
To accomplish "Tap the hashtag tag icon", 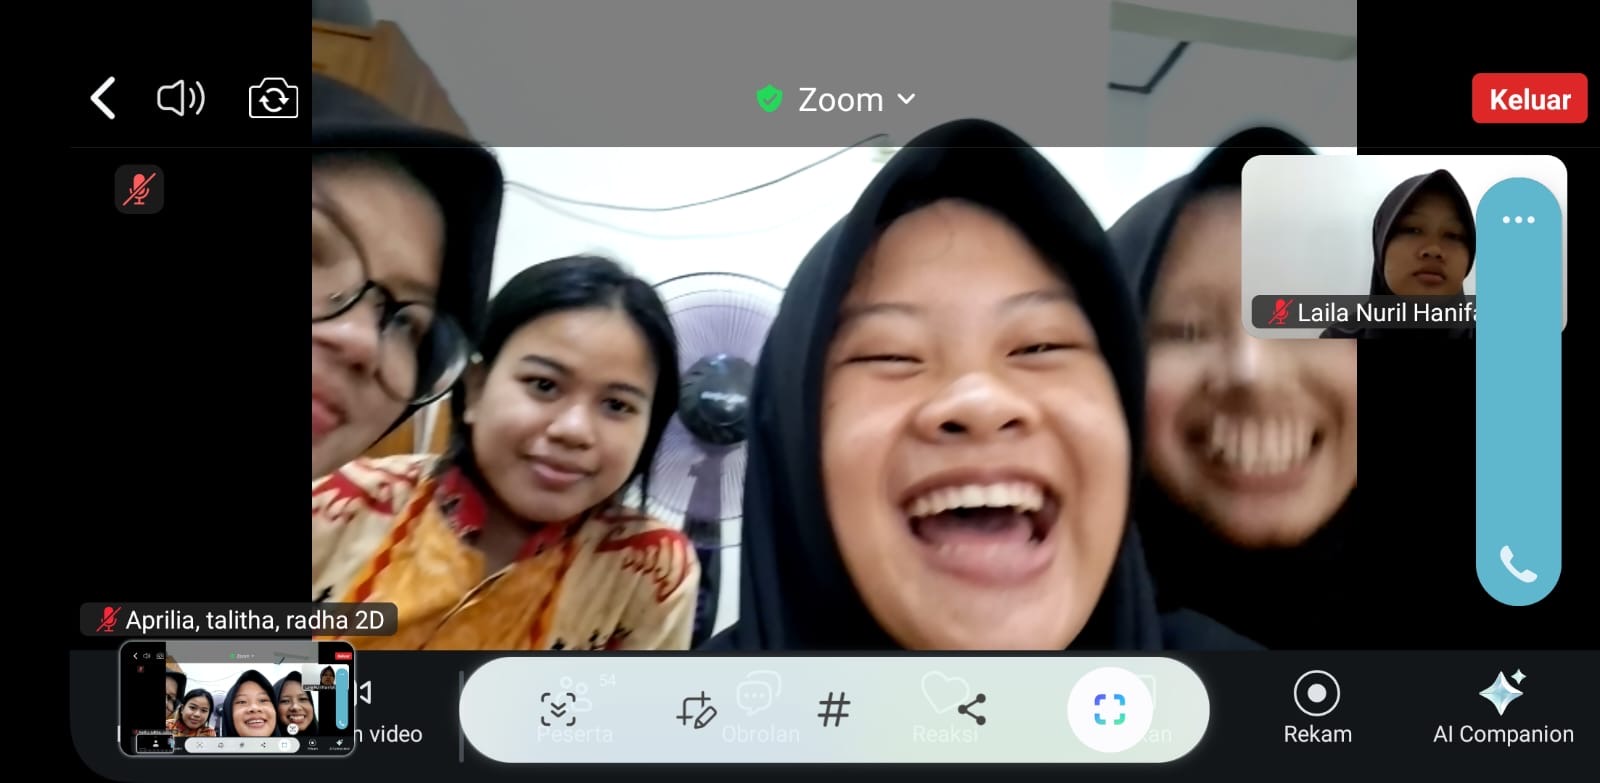I will (833, 710).
